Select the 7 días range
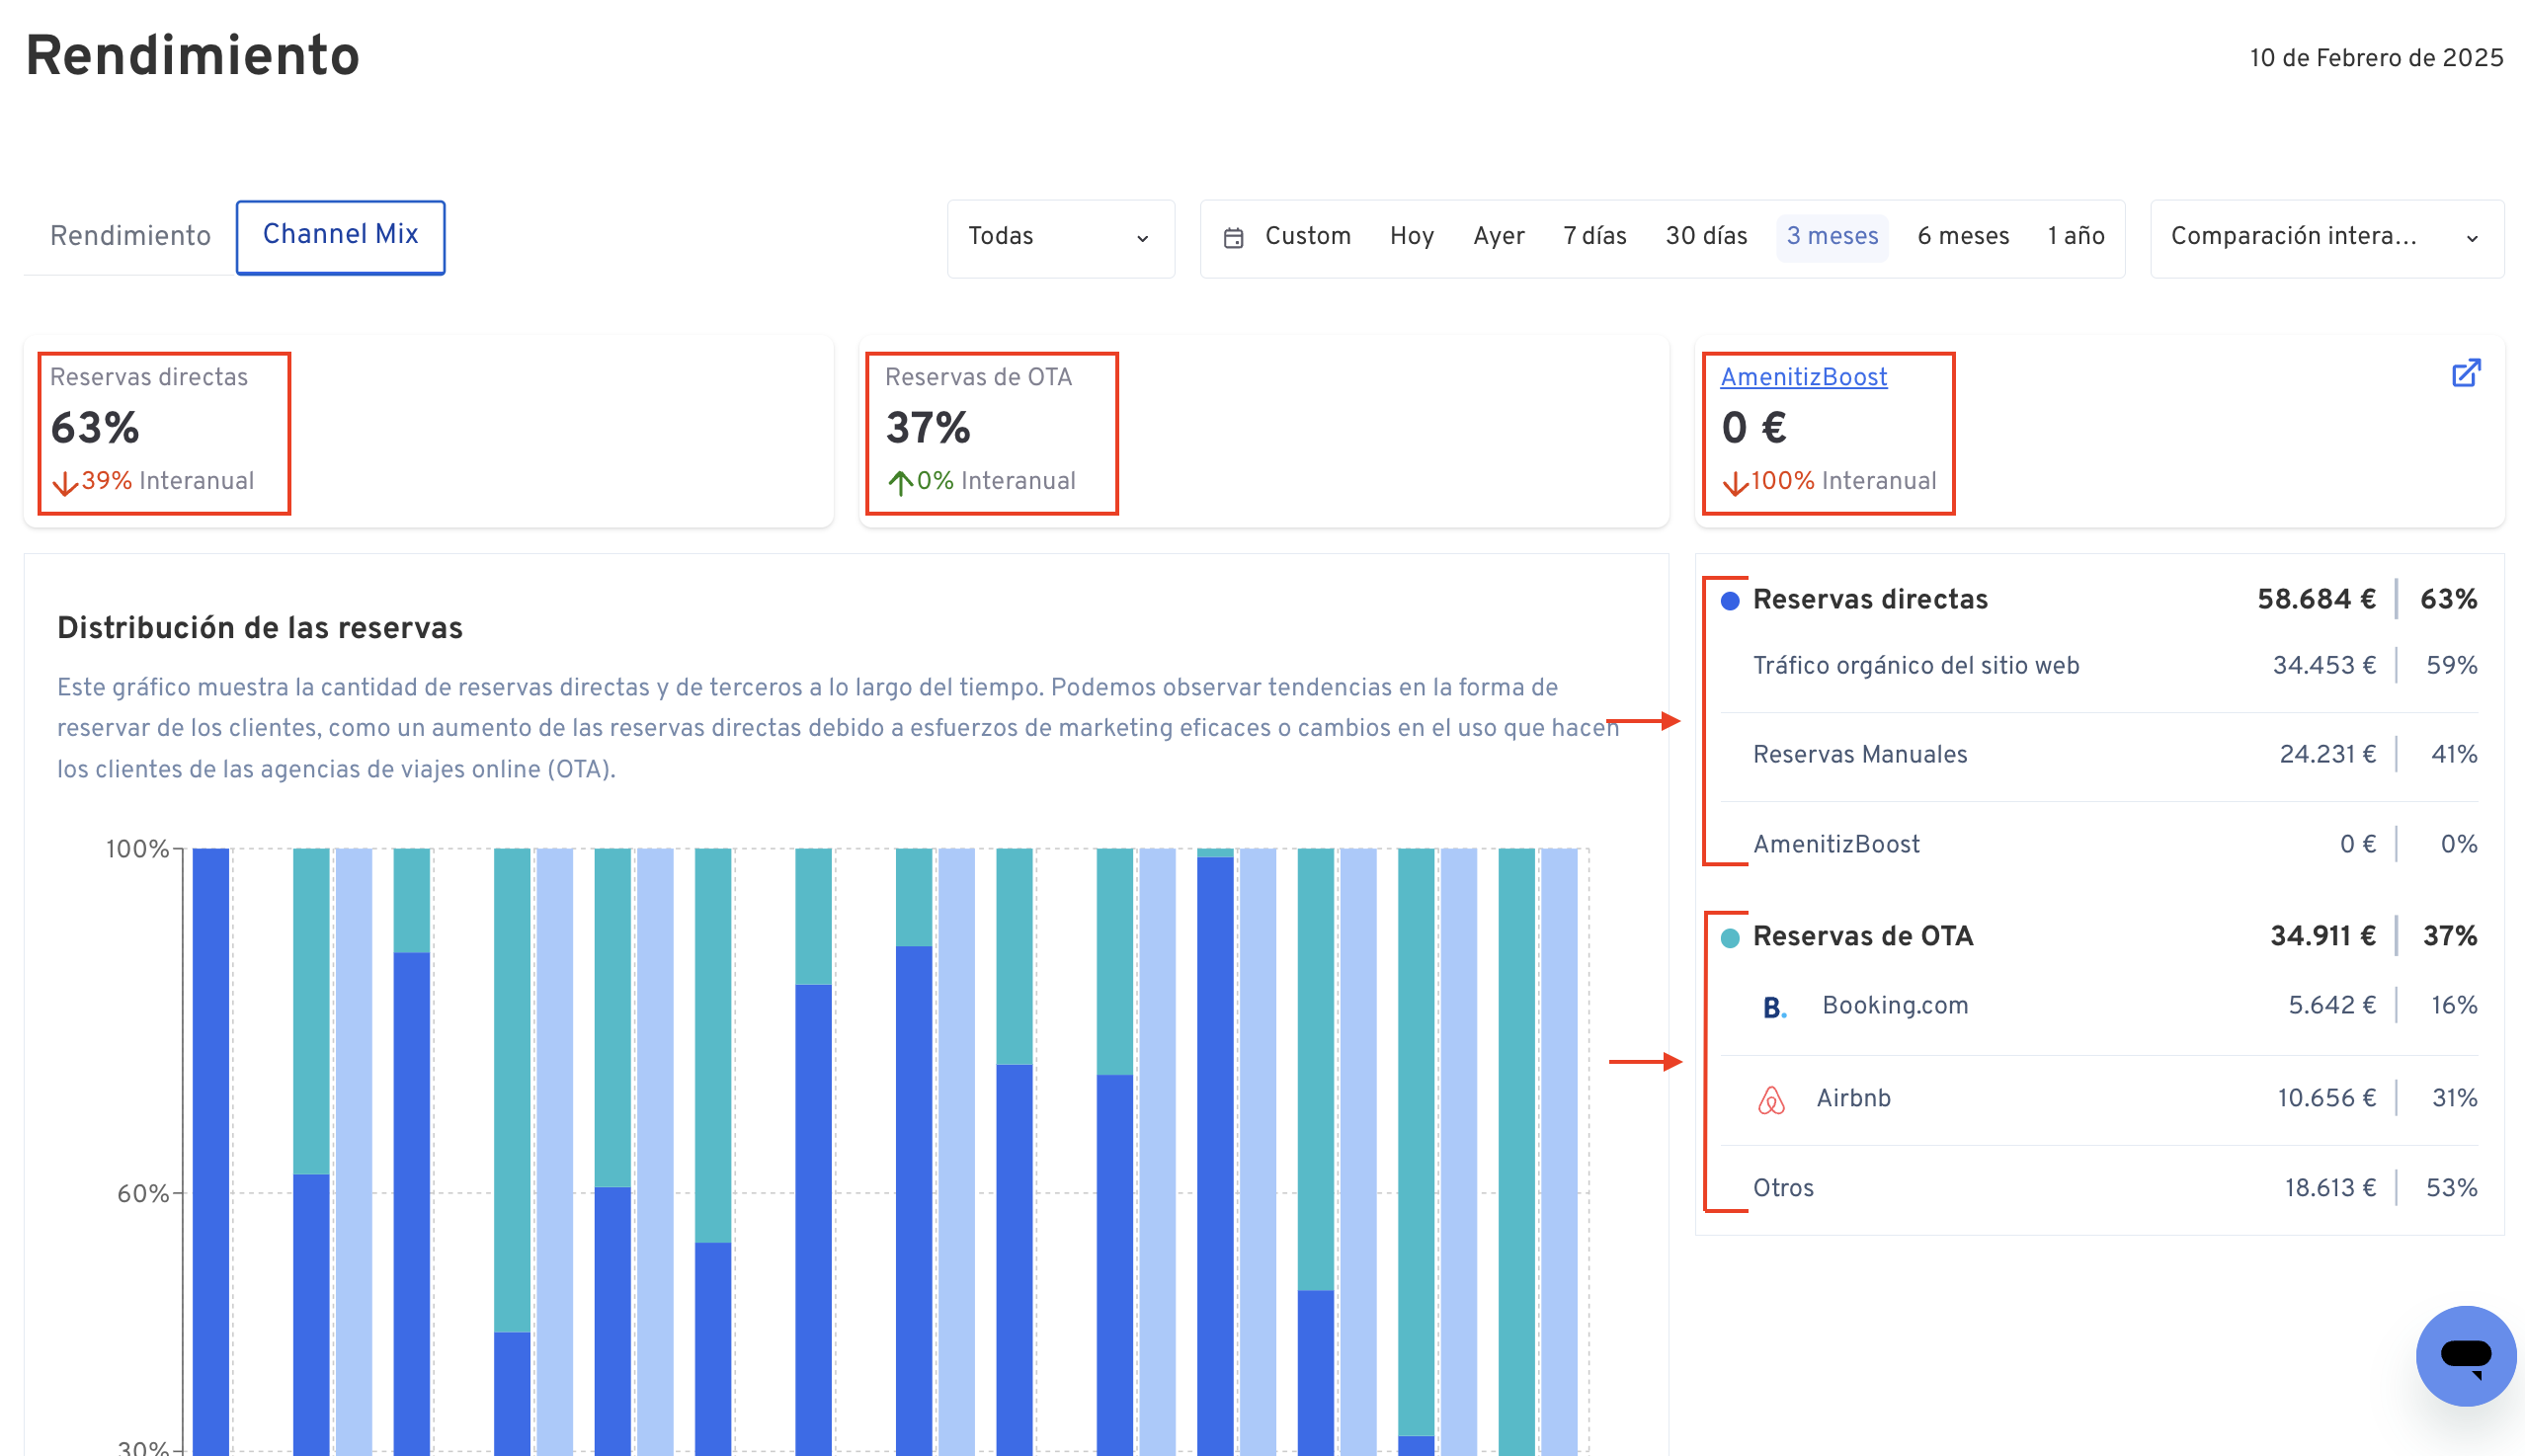The height and width of the screenshot is (1456, 2525). (1594, 236)
